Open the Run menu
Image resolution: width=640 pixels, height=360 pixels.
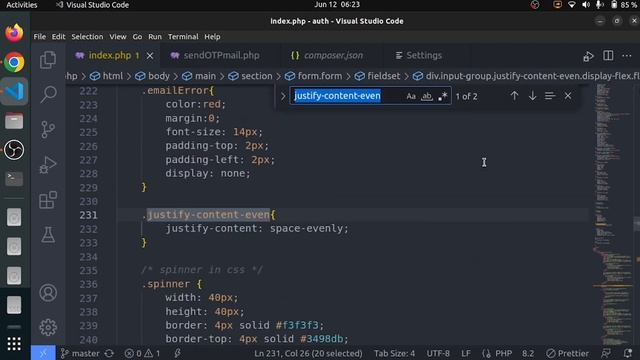click(x=155, y=37)
